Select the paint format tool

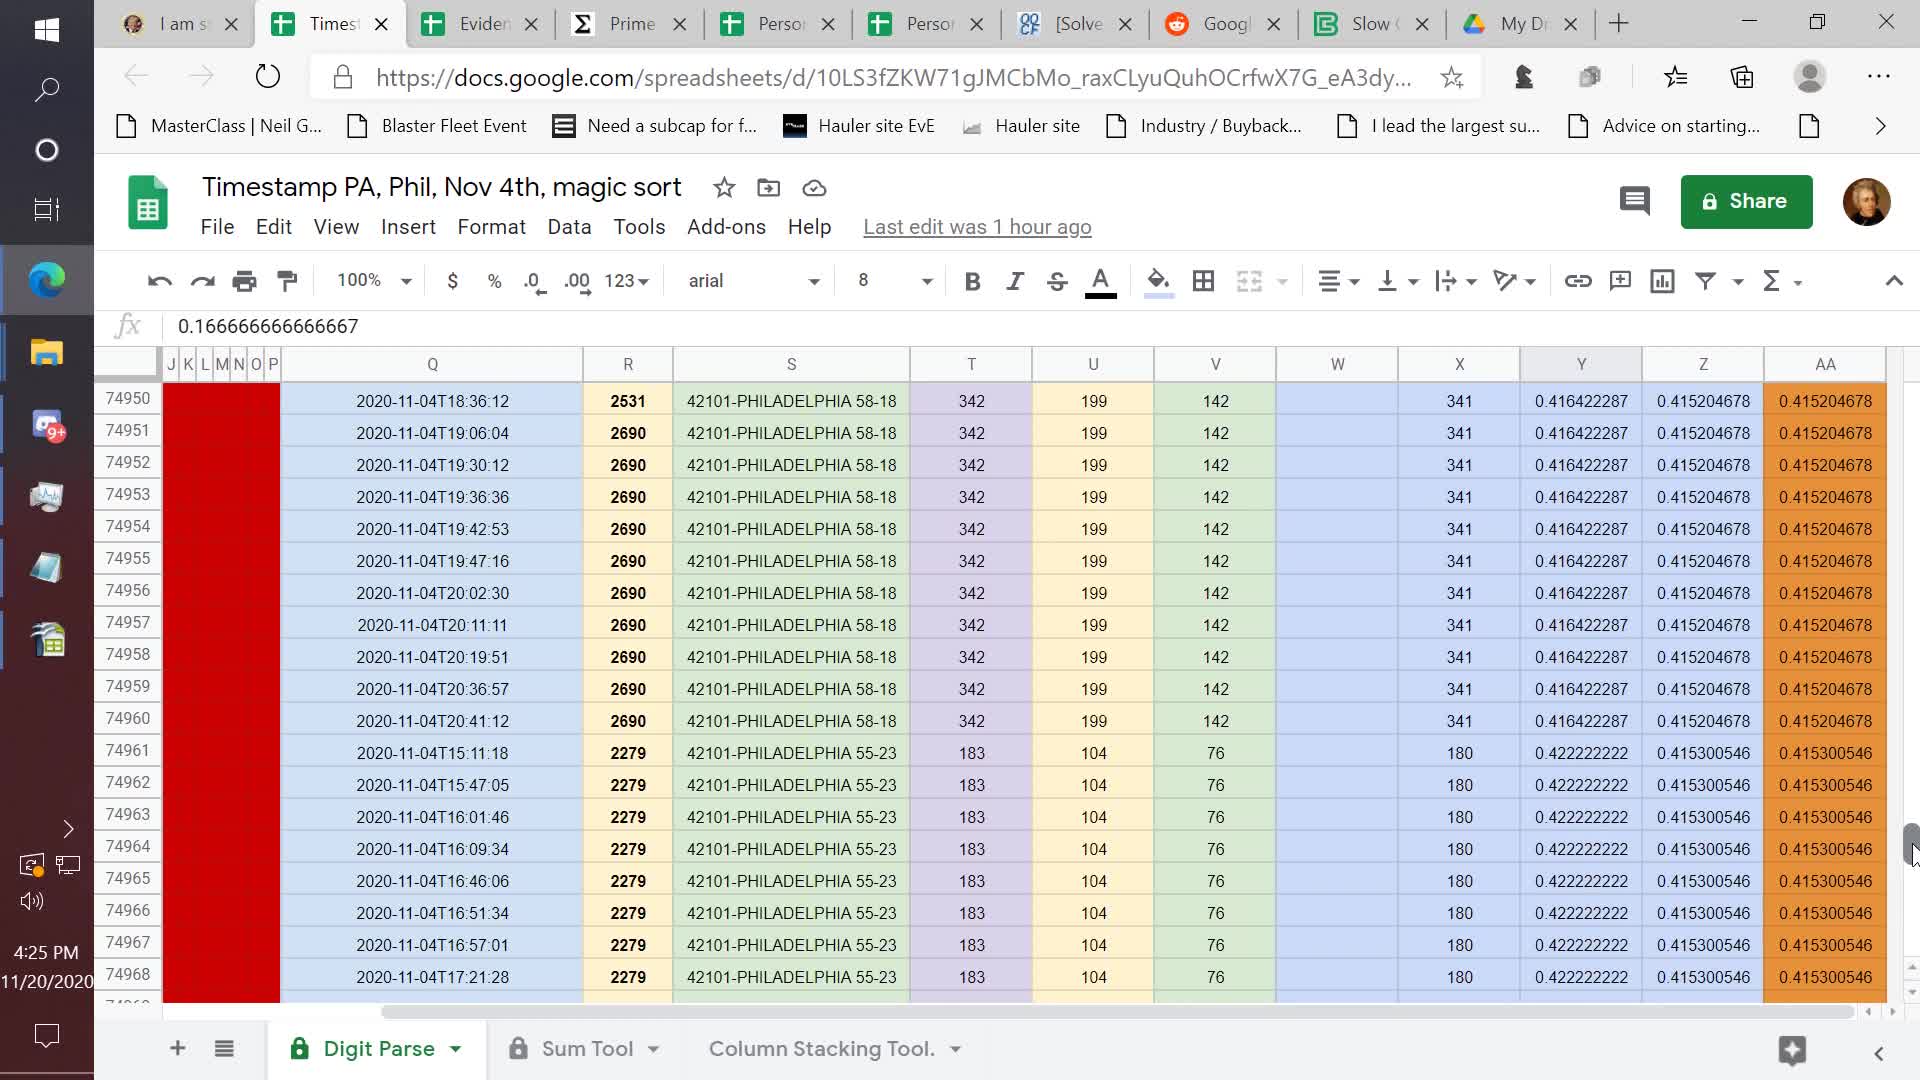pyautogui.click(x=287, y=281)
